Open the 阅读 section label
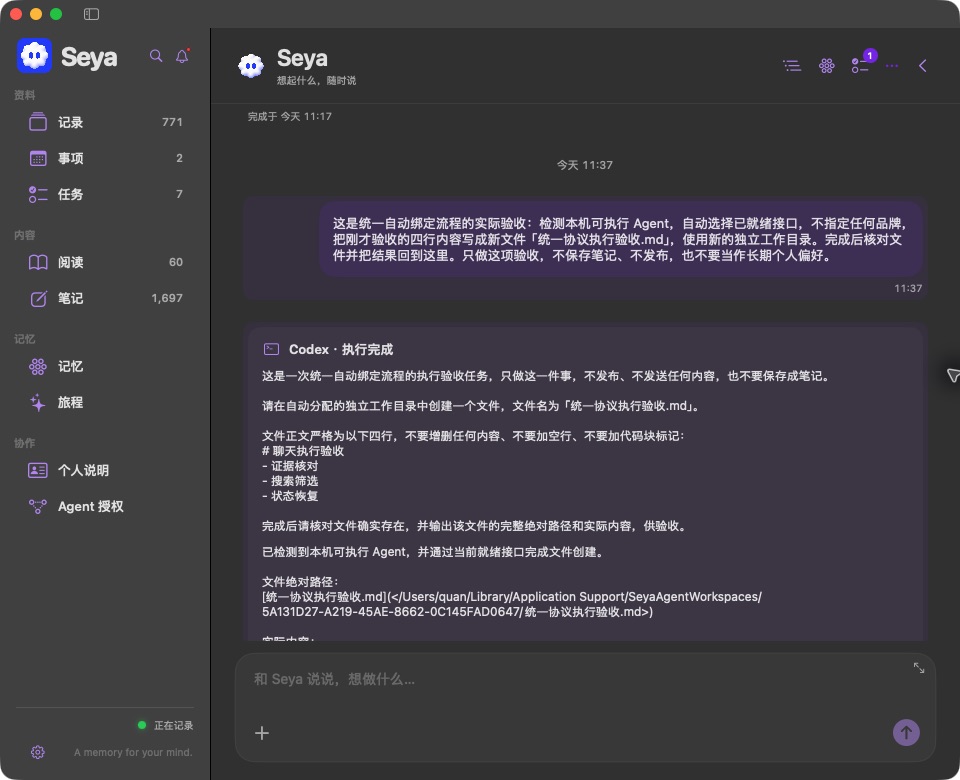Screen dimensions: 960x780 tap(70, 263)
